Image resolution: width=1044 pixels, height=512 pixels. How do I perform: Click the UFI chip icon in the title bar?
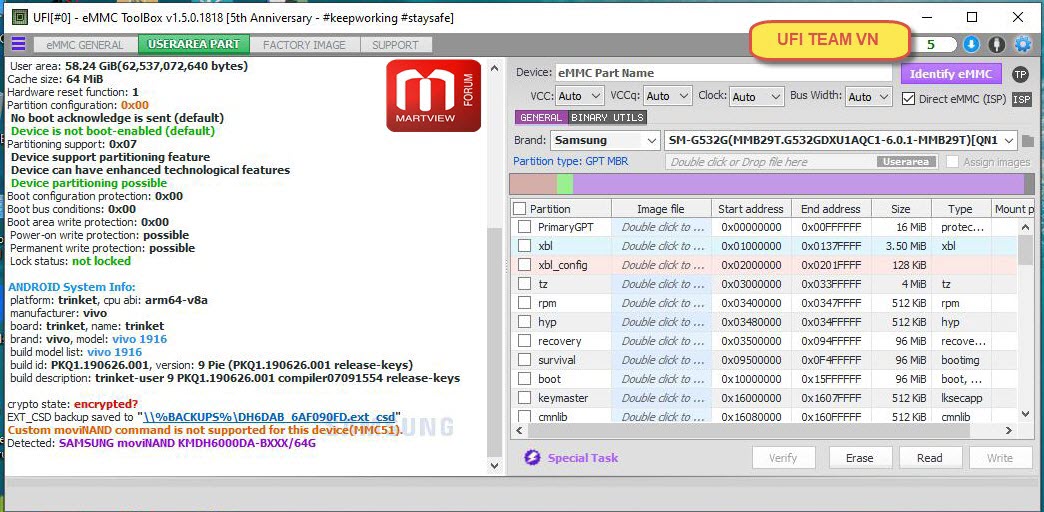21,18
